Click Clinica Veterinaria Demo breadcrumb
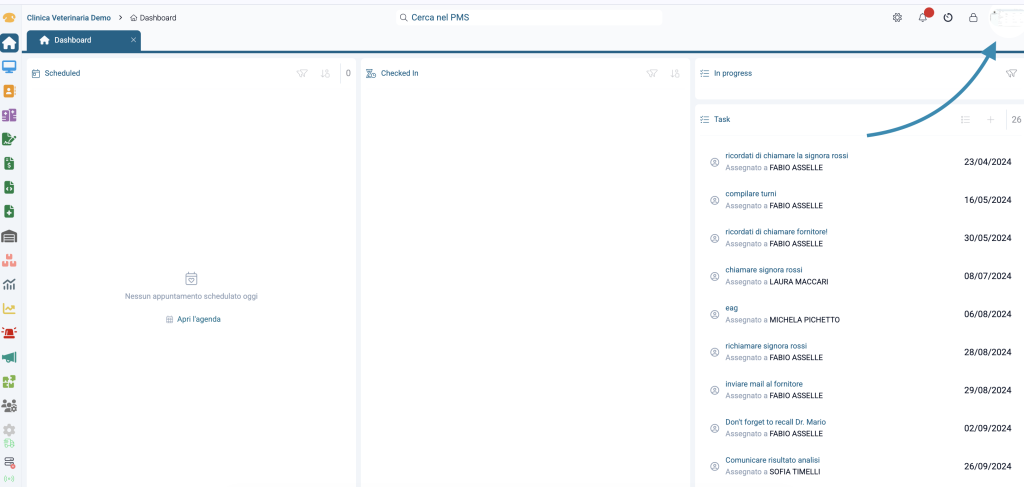This screenshot has width=1024, height=487. coord(69,18)
